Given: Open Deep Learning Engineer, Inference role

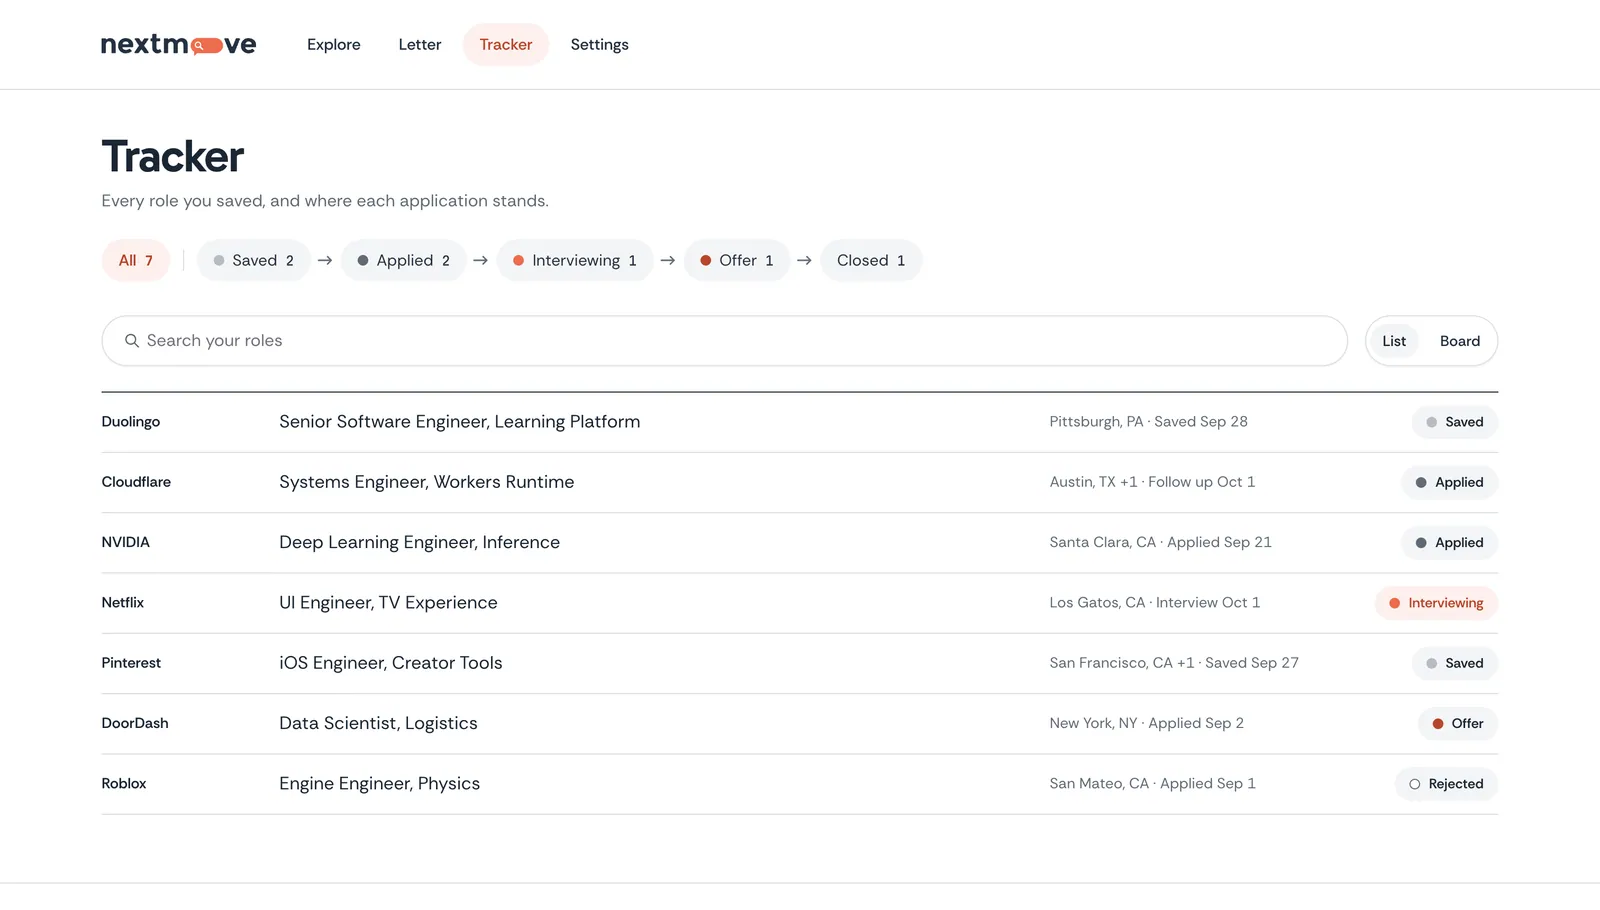Looking at the screenshot, I should pyautogui.click(x=420, y=542).
